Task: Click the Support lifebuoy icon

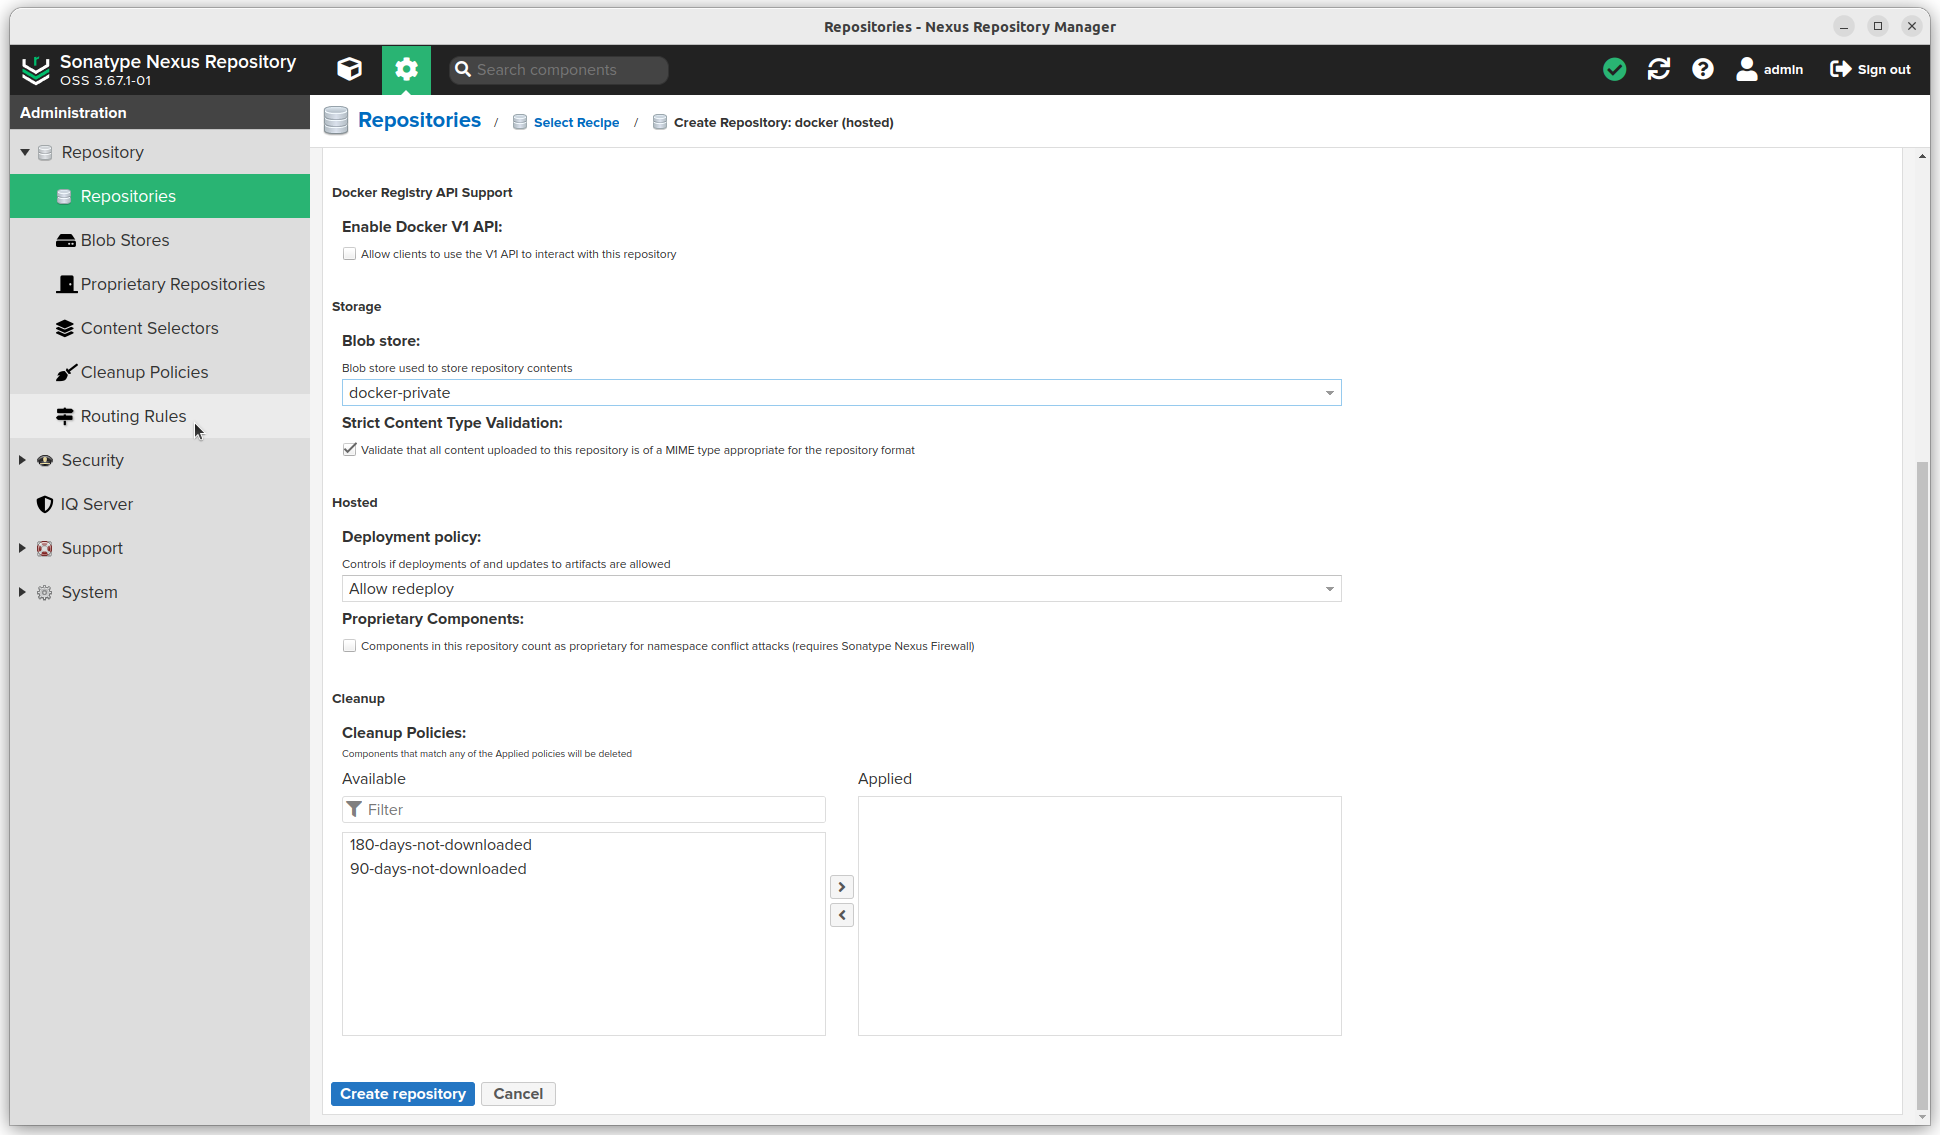Action: [45, 548]
